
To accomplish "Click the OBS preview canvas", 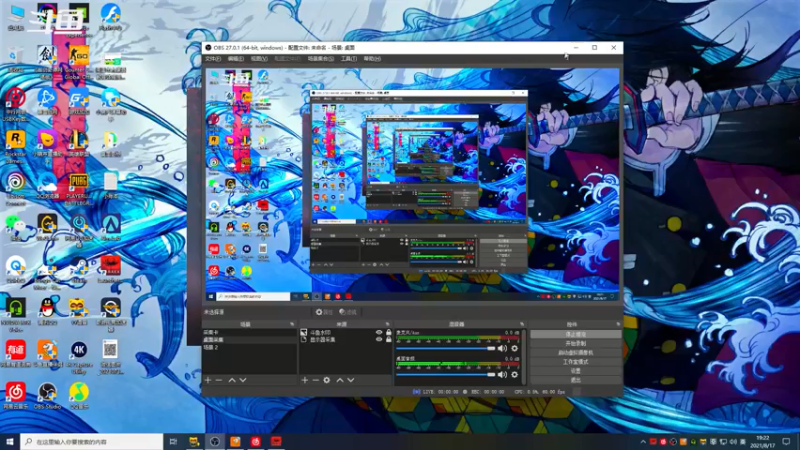I will point(412,185).
